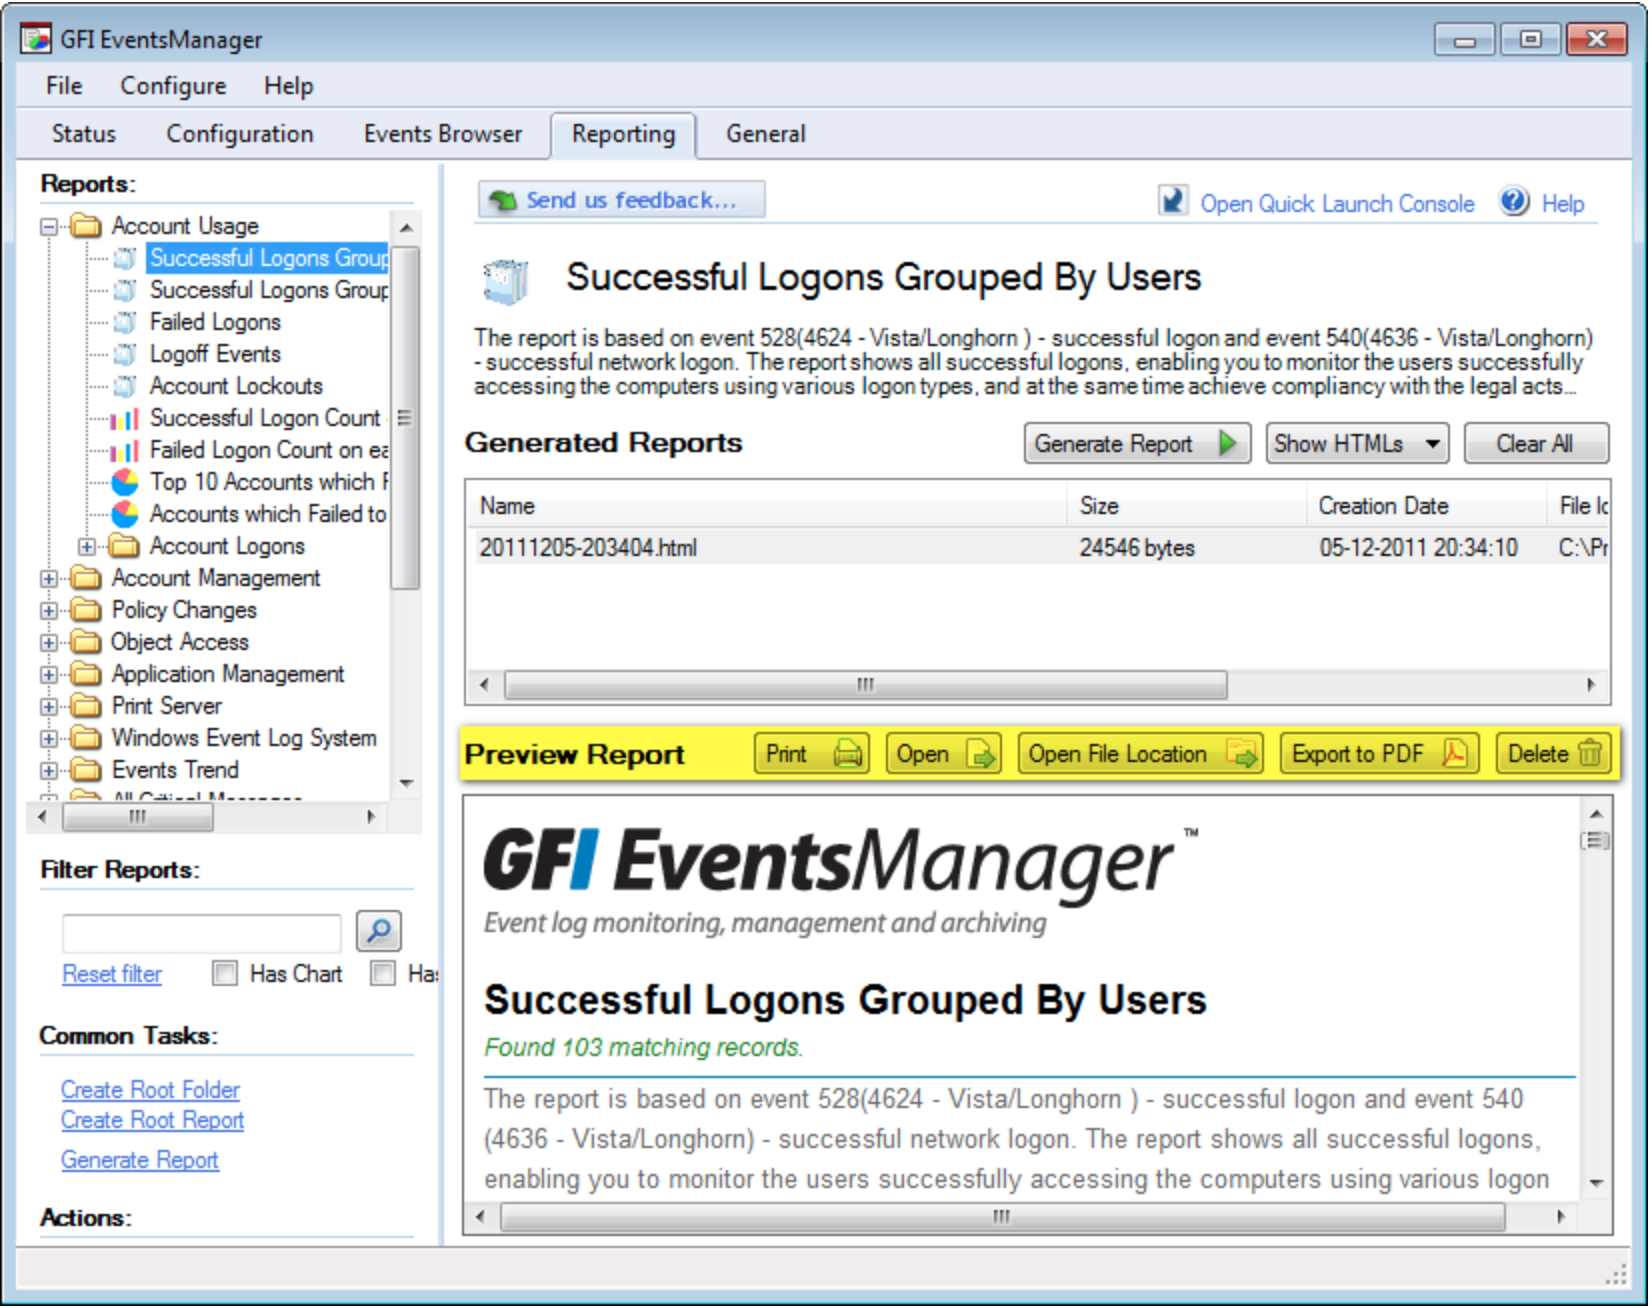
Task: Print the previewed report
Action: tap(812, 755)
